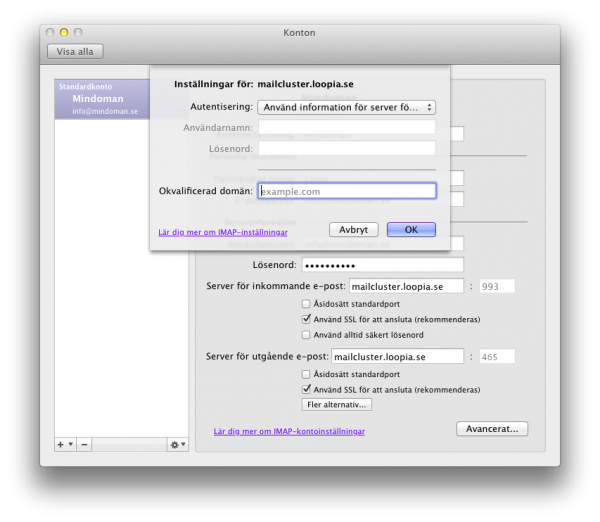Confirm the dialog with OK
The height and width of the screenshot is (522, 600).
point(411,230)
